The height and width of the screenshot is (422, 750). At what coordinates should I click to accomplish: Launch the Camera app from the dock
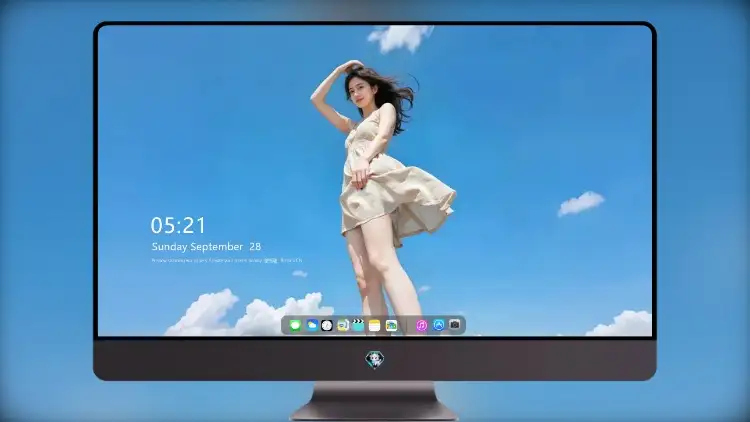click(x=454, y=325)
